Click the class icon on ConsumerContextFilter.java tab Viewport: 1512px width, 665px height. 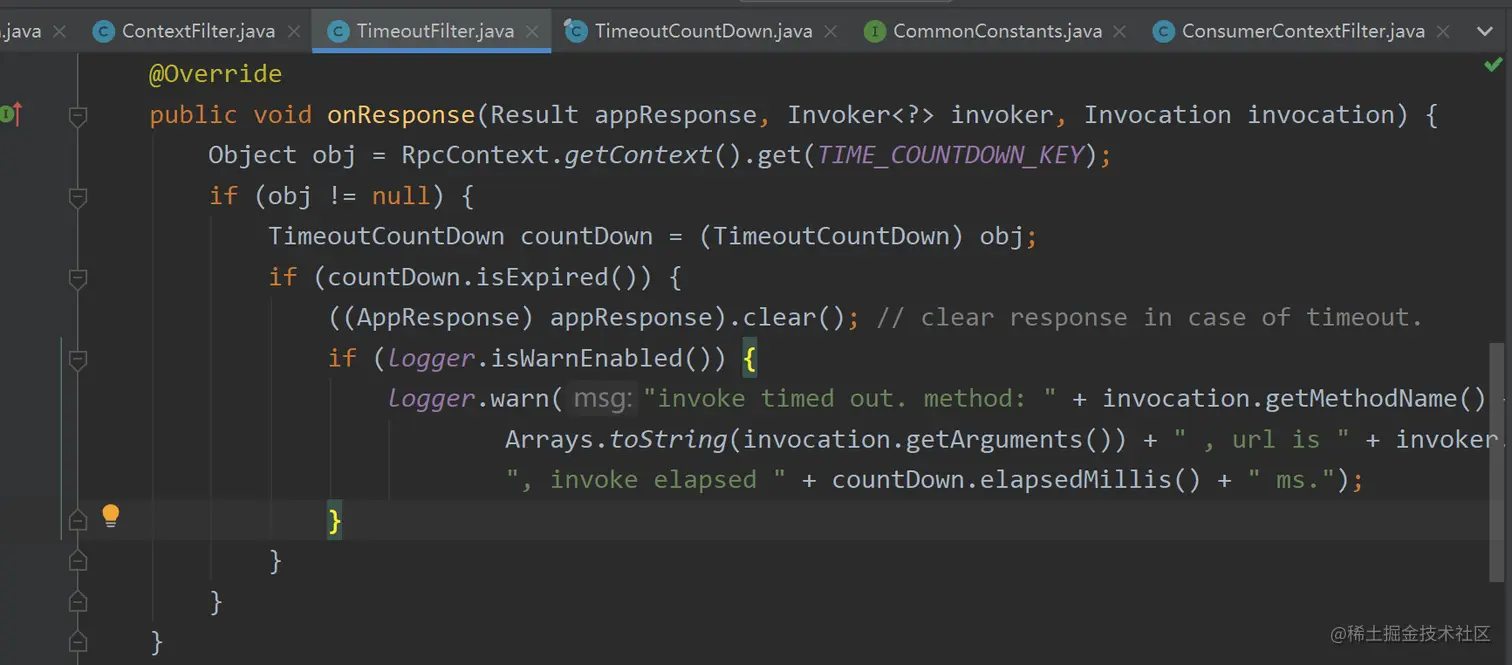click(x=1163, y=31)
